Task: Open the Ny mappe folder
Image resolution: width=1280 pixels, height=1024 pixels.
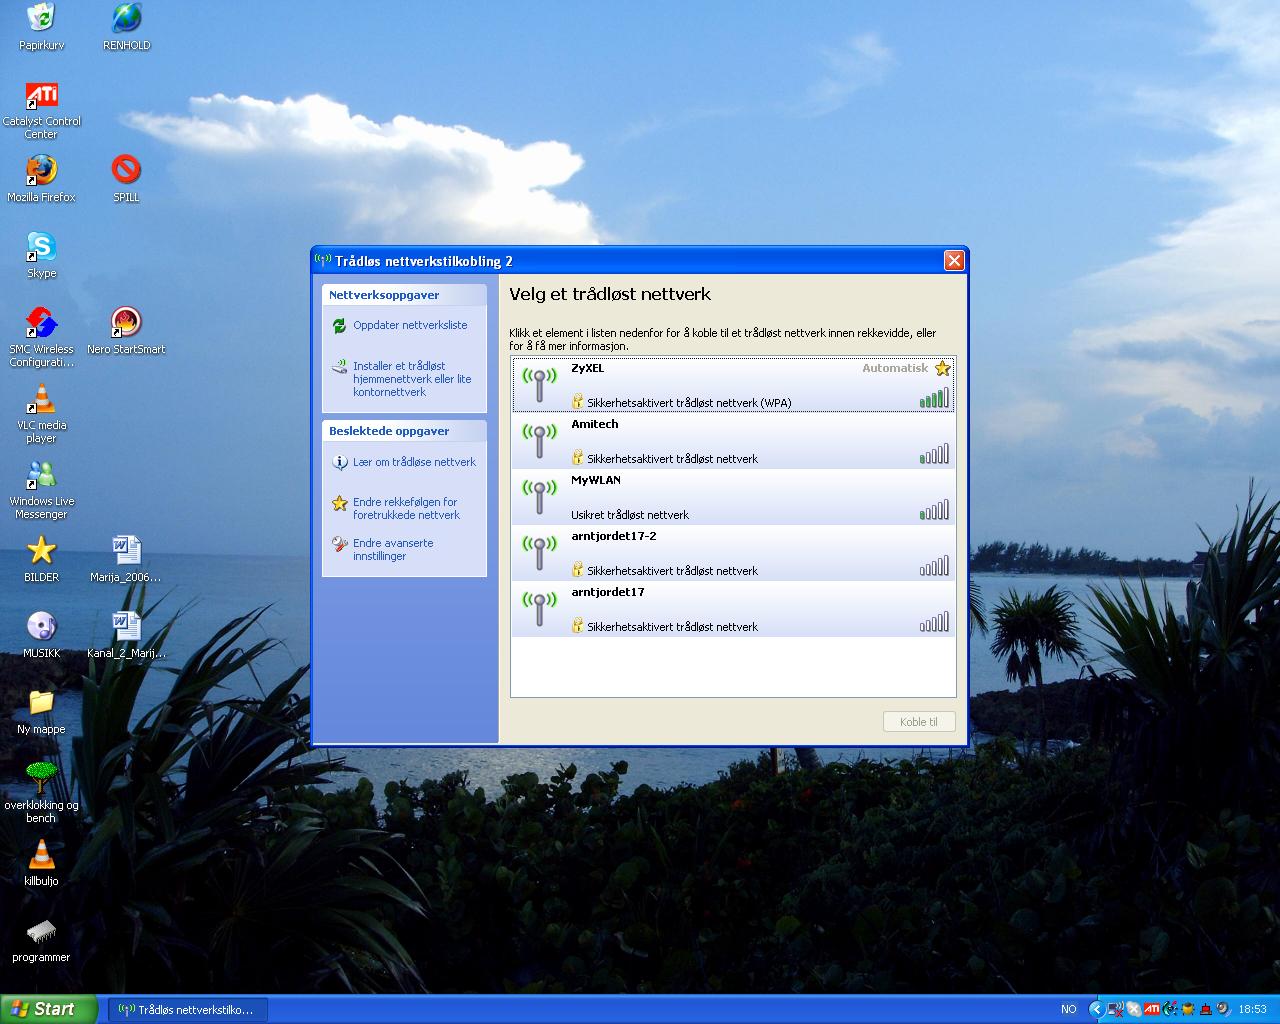Action: click(x=41, y=711)
